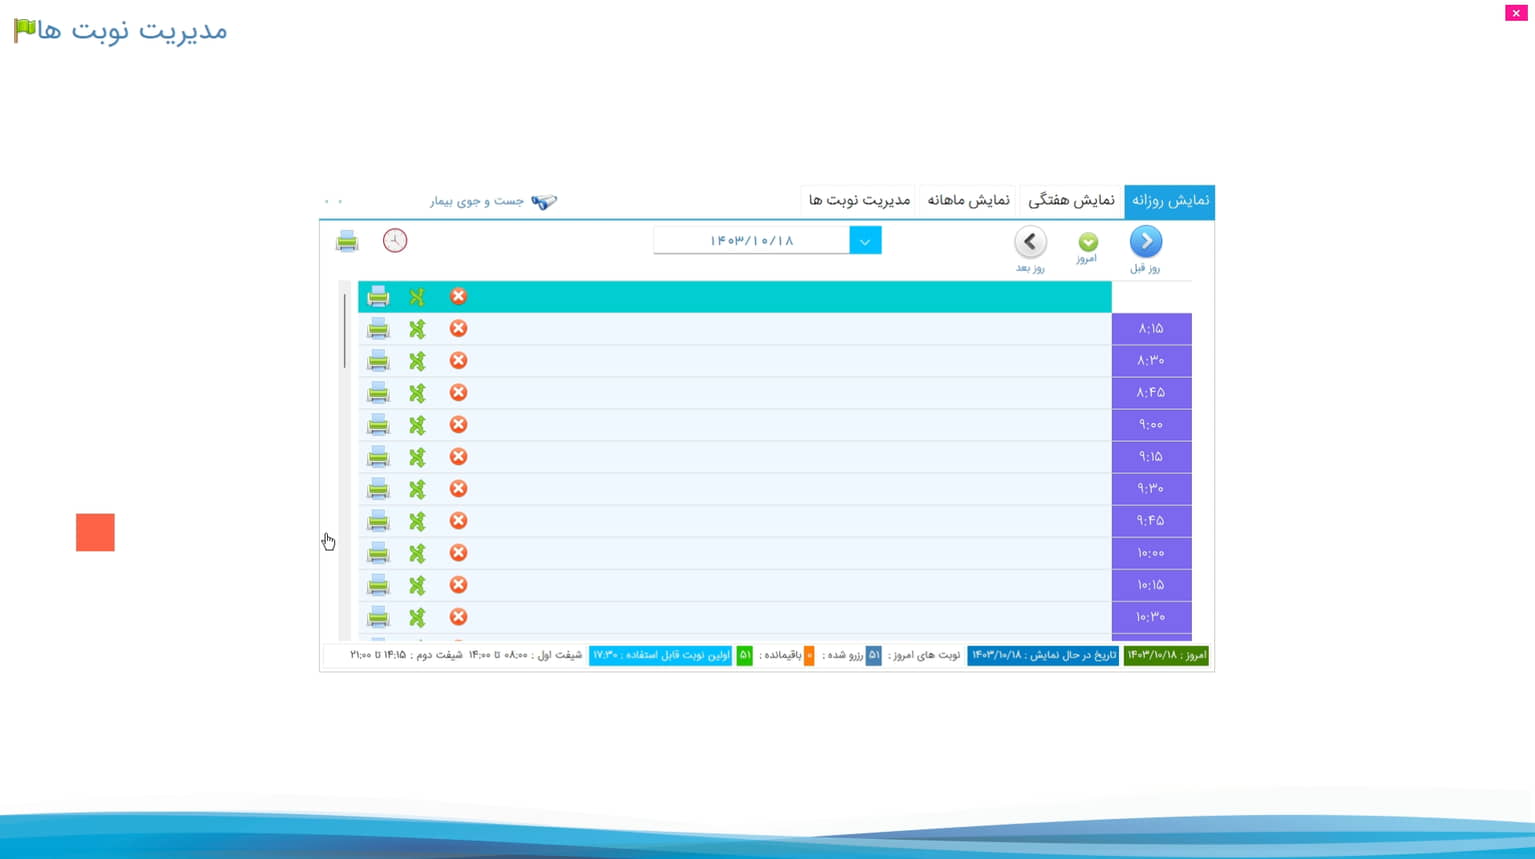
Task: Click the first available slot 17:30 status label
Action: click(x=660, y=656)
